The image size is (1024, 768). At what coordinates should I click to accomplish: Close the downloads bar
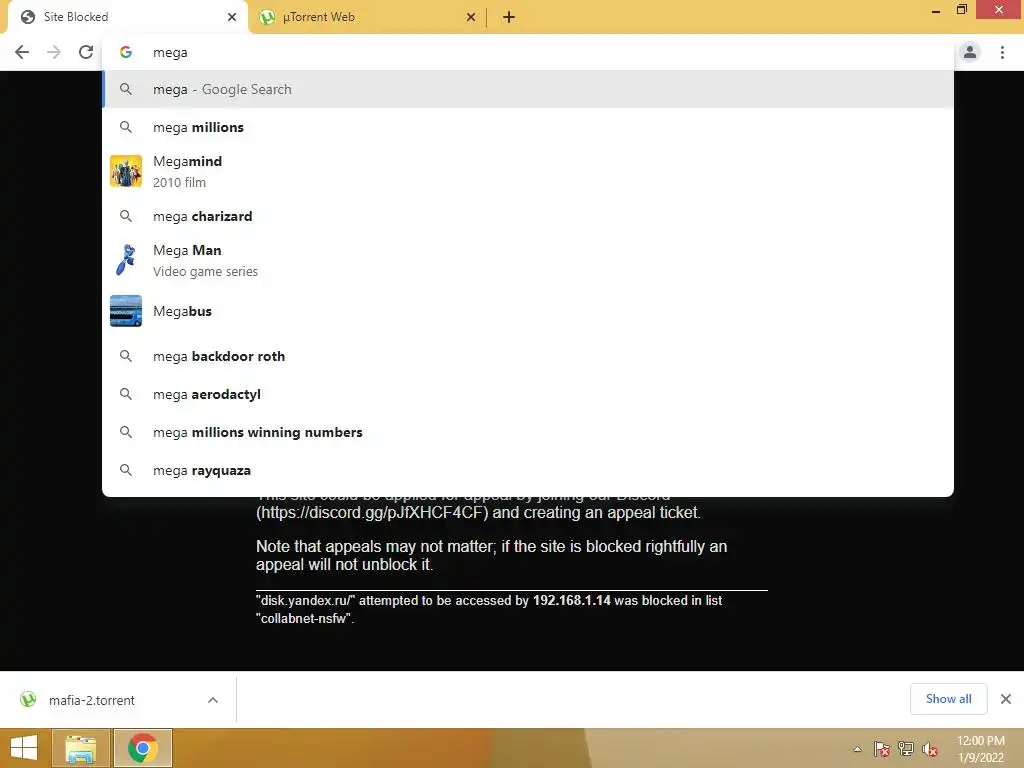(x=1006, y=699)
